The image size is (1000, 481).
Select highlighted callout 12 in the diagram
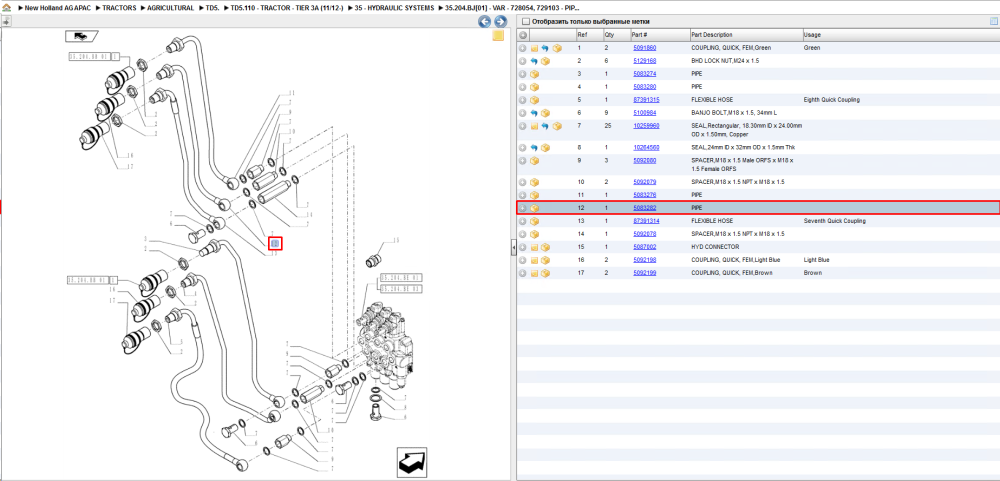coord(275,243)
